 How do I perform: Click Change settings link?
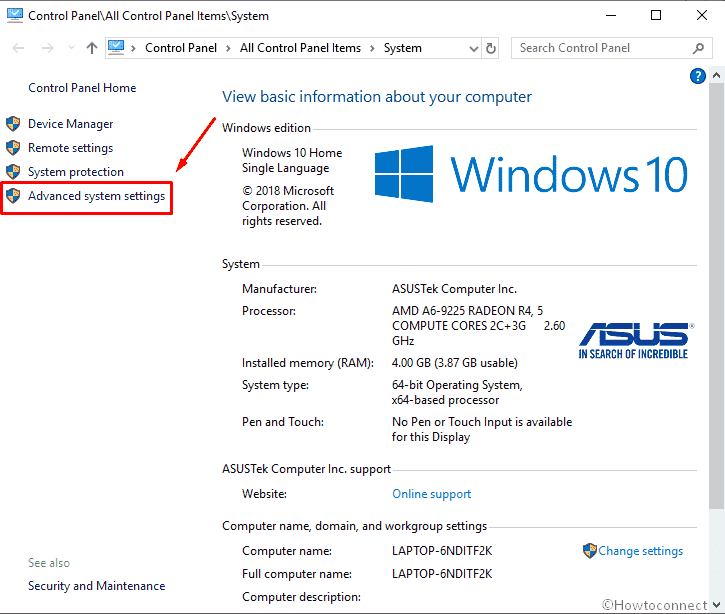640,551
